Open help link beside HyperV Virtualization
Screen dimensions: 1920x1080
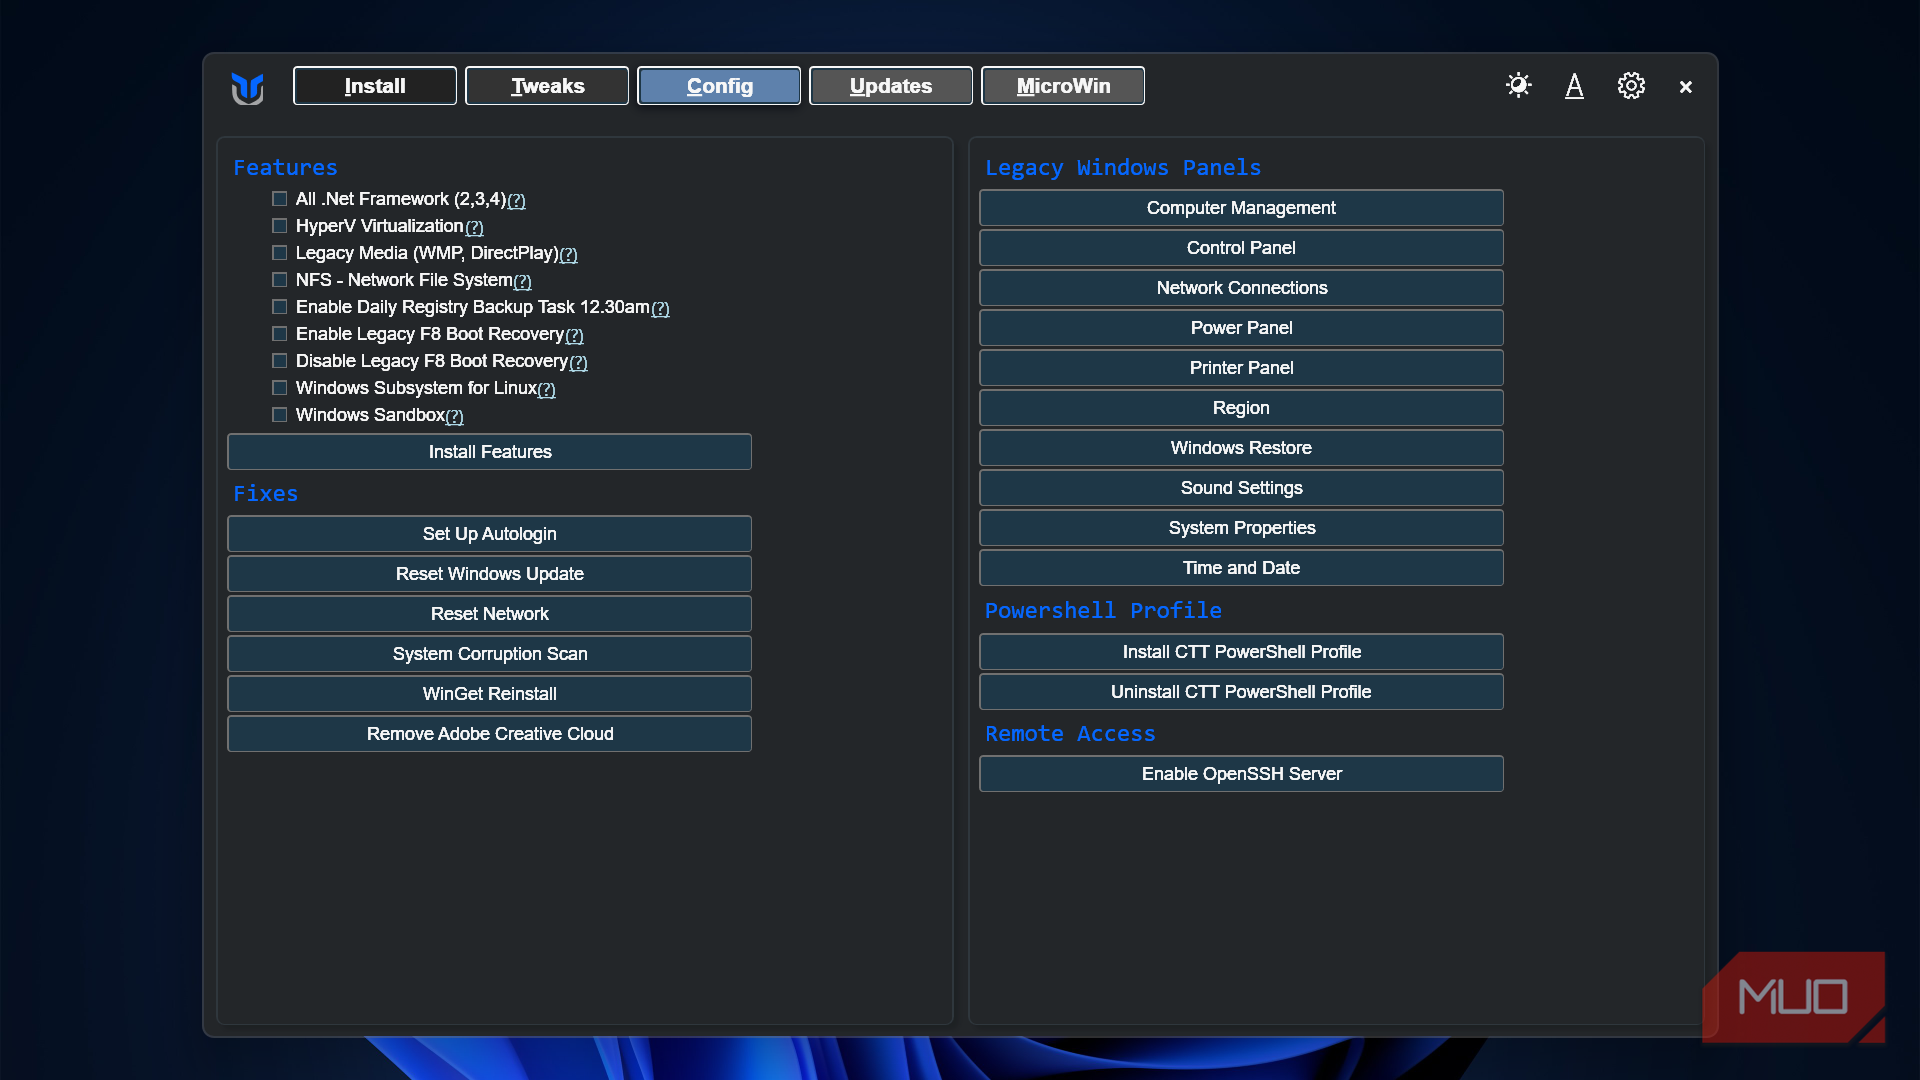[474, 228]
